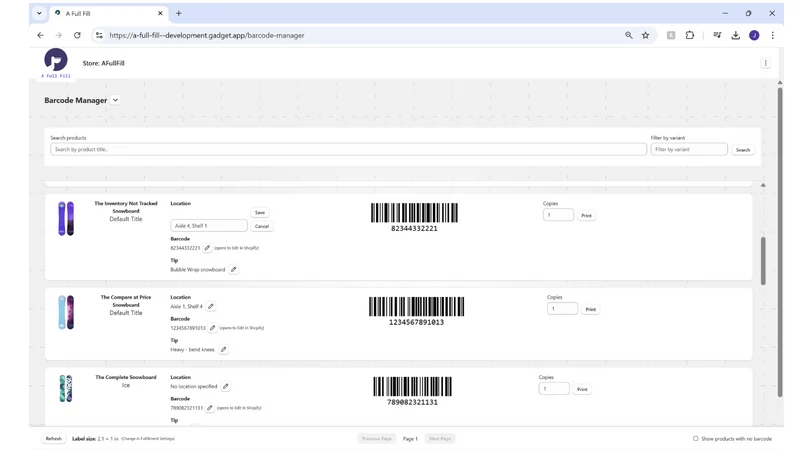Click the product list scrollbar thumb
Screen dimensions: 800x450
[763, 261]
